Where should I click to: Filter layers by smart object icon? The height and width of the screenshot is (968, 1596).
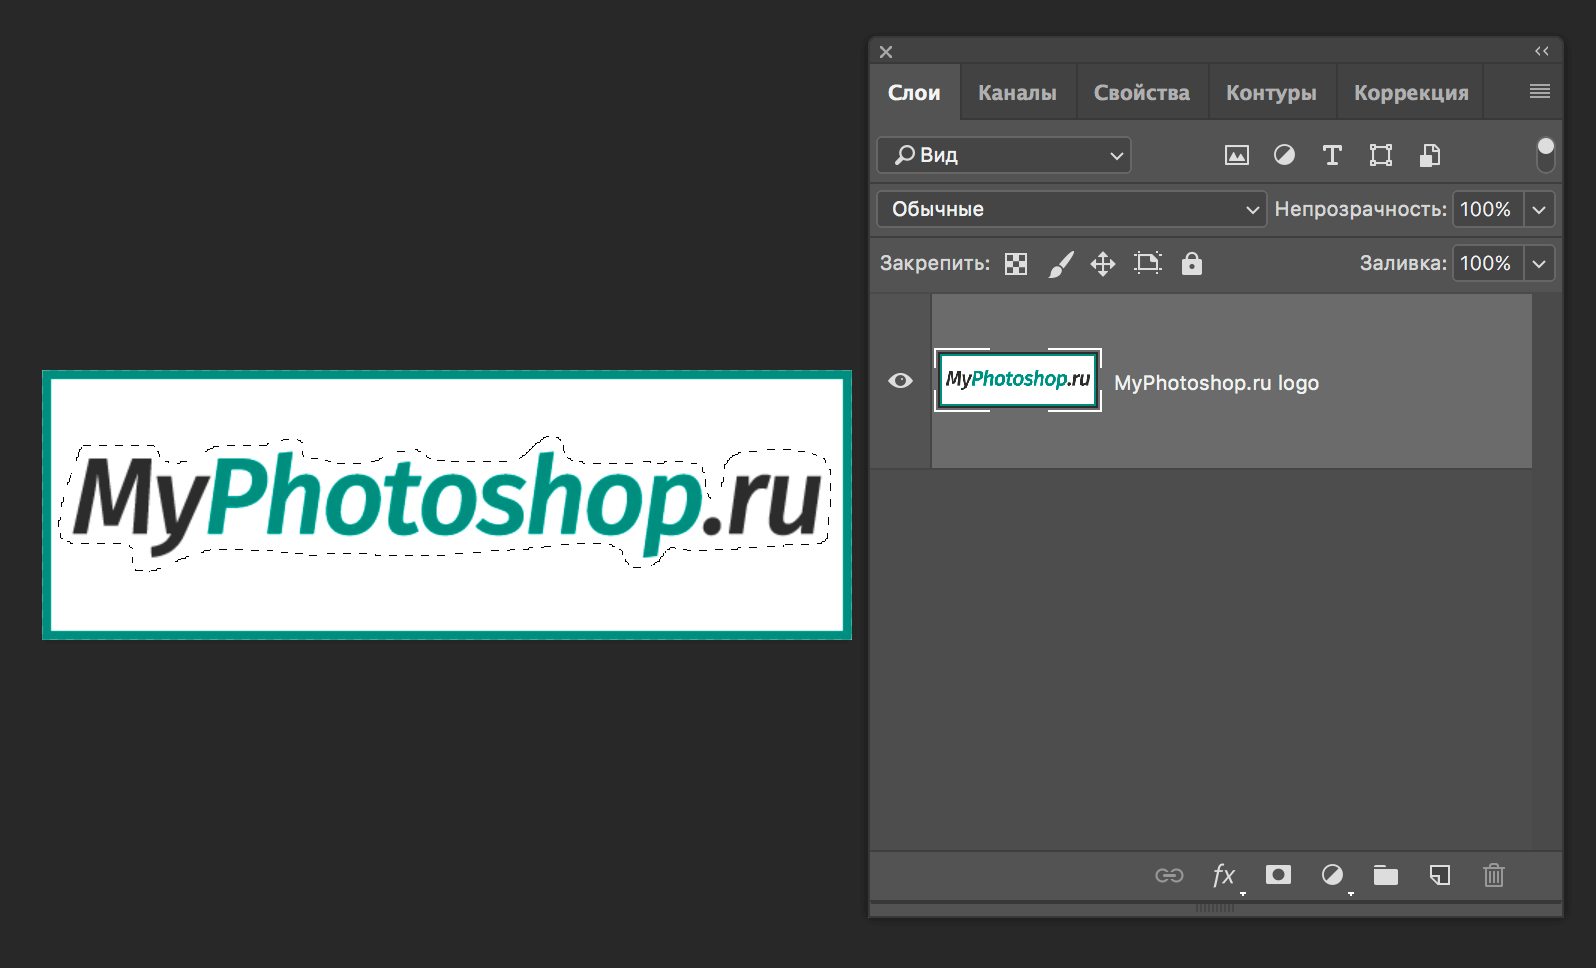click(x=1430, y=155)
